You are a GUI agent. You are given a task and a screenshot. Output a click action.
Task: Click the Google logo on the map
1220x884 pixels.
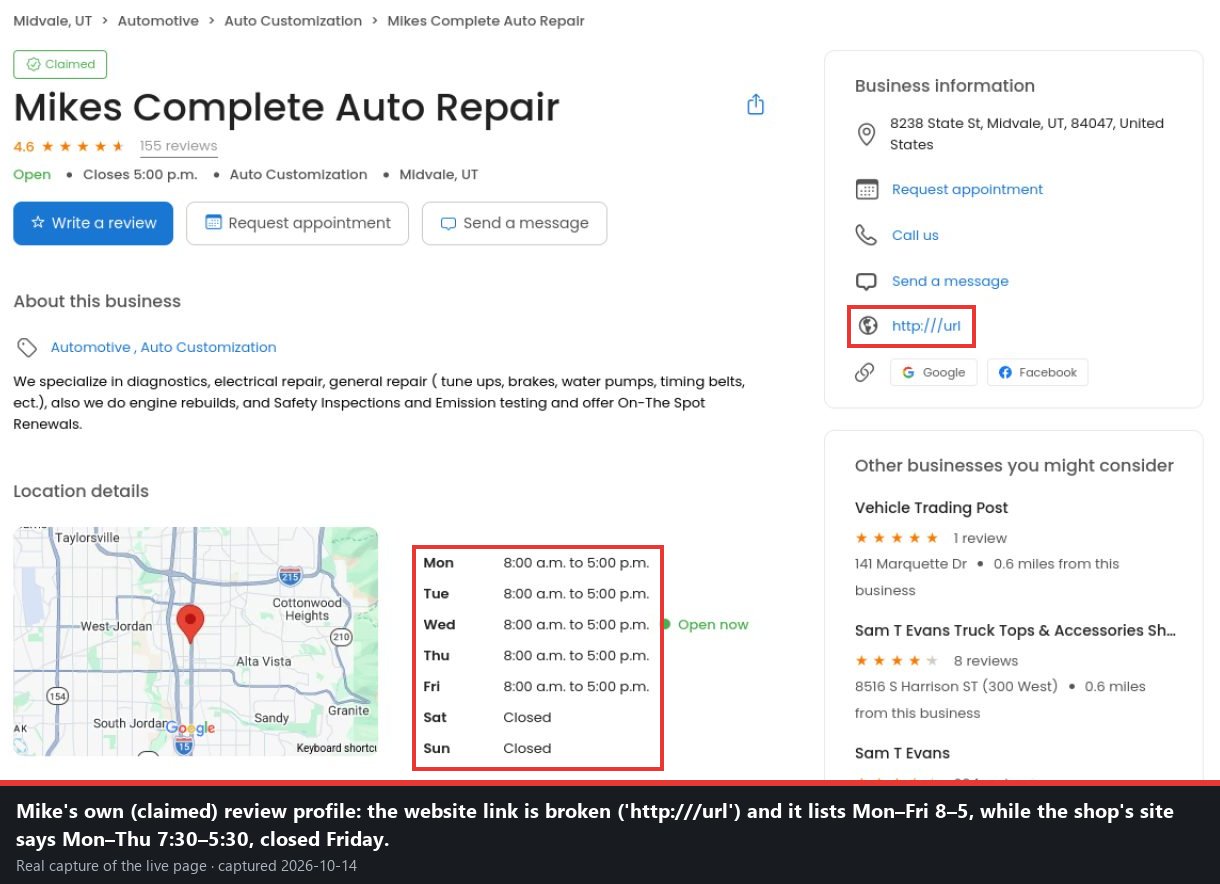point(190,728)
